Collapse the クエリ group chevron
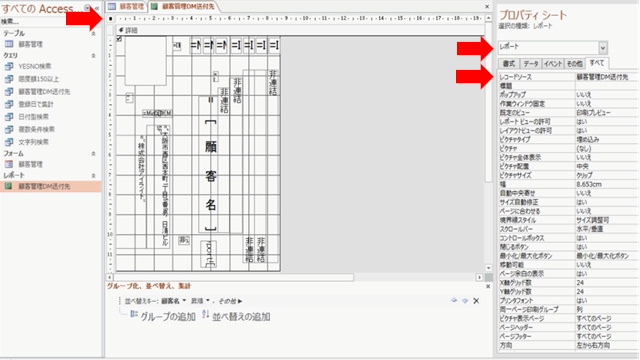Screen dimensions: 640x360 (x=93, y=56)
